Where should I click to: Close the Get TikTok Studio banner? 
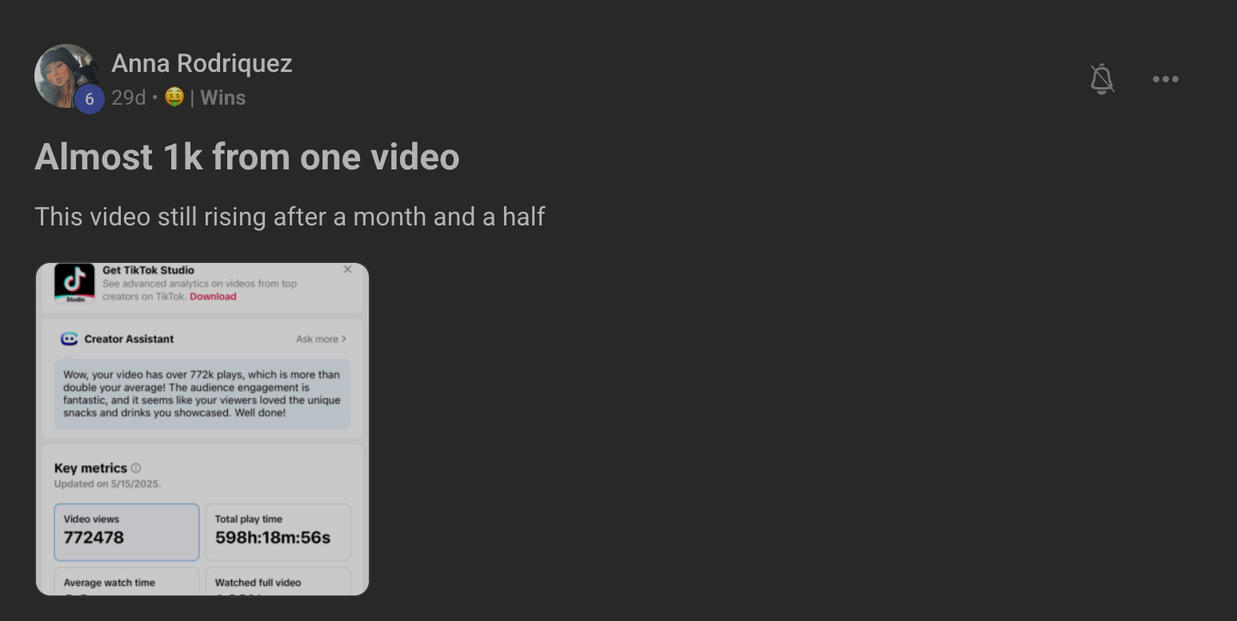pyautogui.click(x=347, y=269)
